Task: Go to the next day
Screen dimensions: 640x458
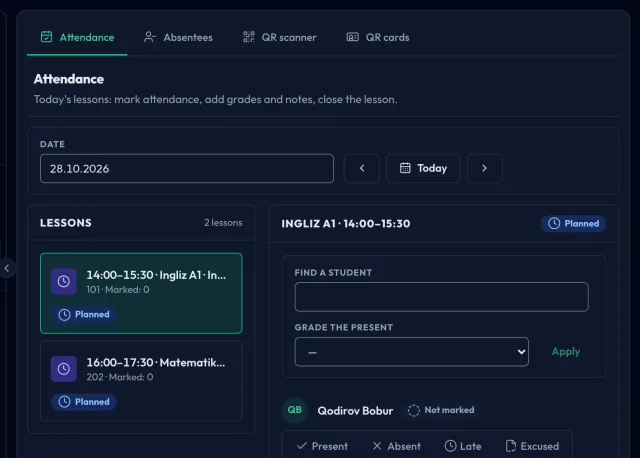Action: pyautogui.click(x=484, y=168)
